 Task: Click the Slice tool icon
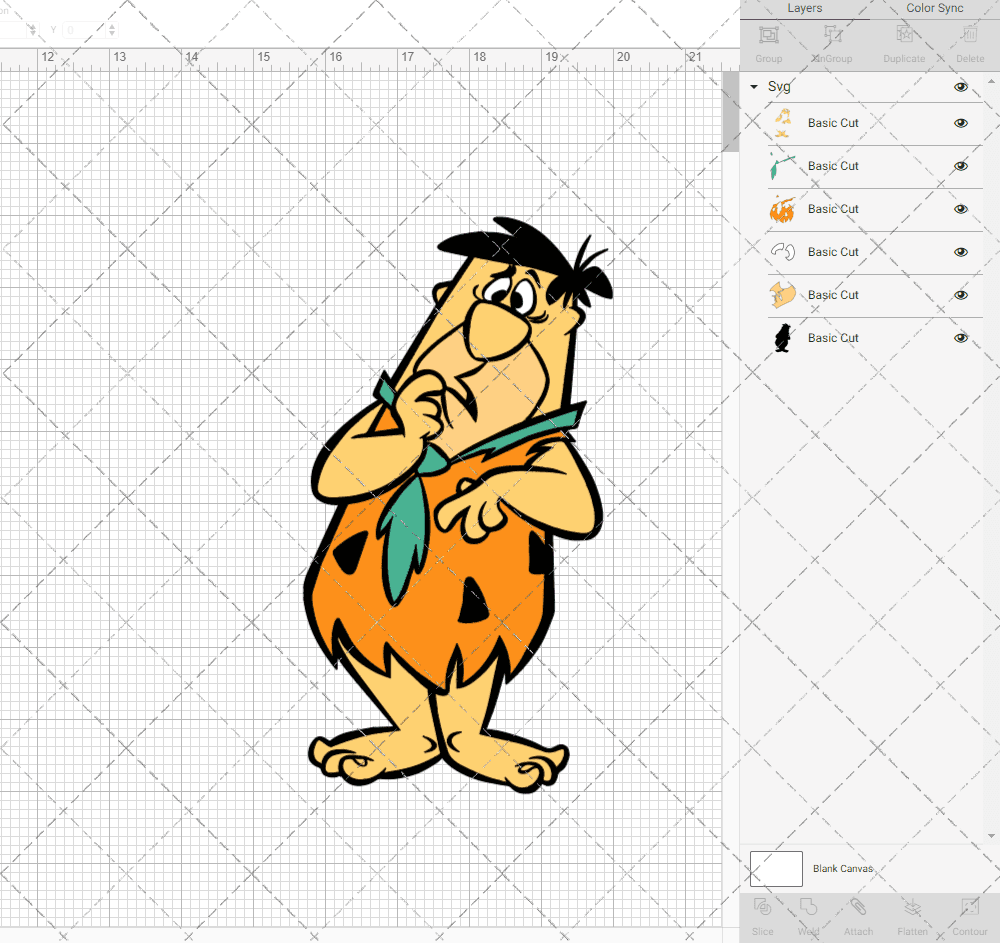click(762, 906)
